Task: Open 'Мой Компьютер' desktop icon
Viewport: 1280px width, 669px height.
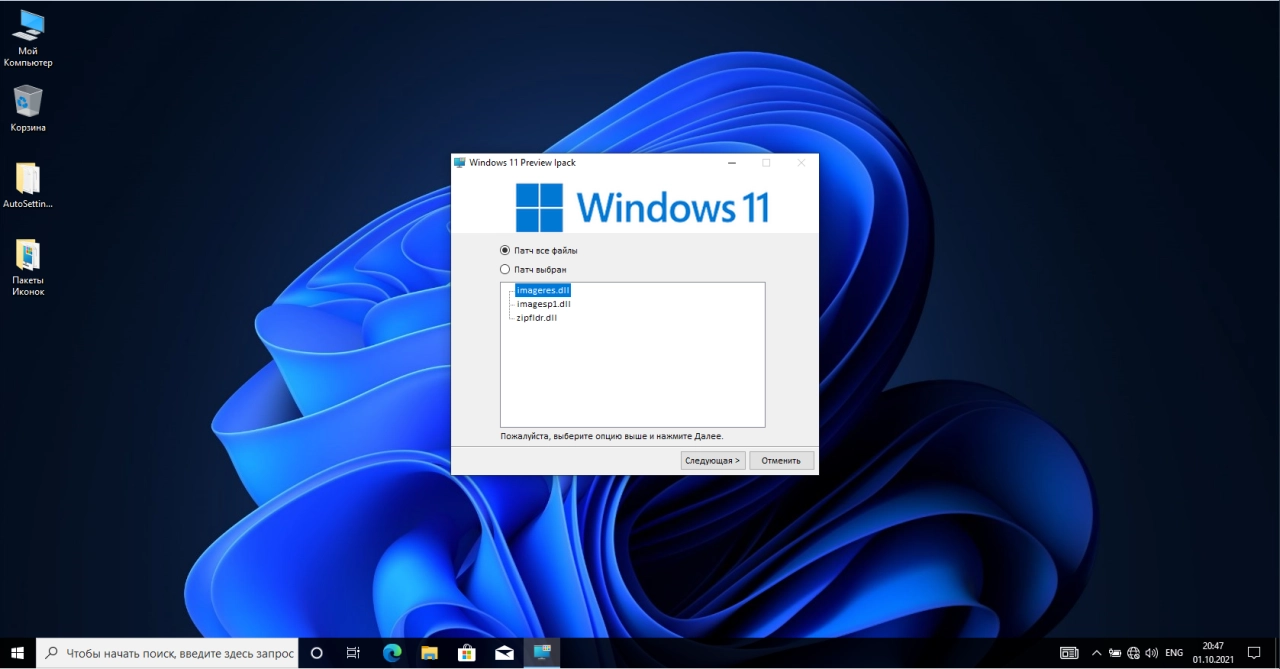Action: click(28, 39)
